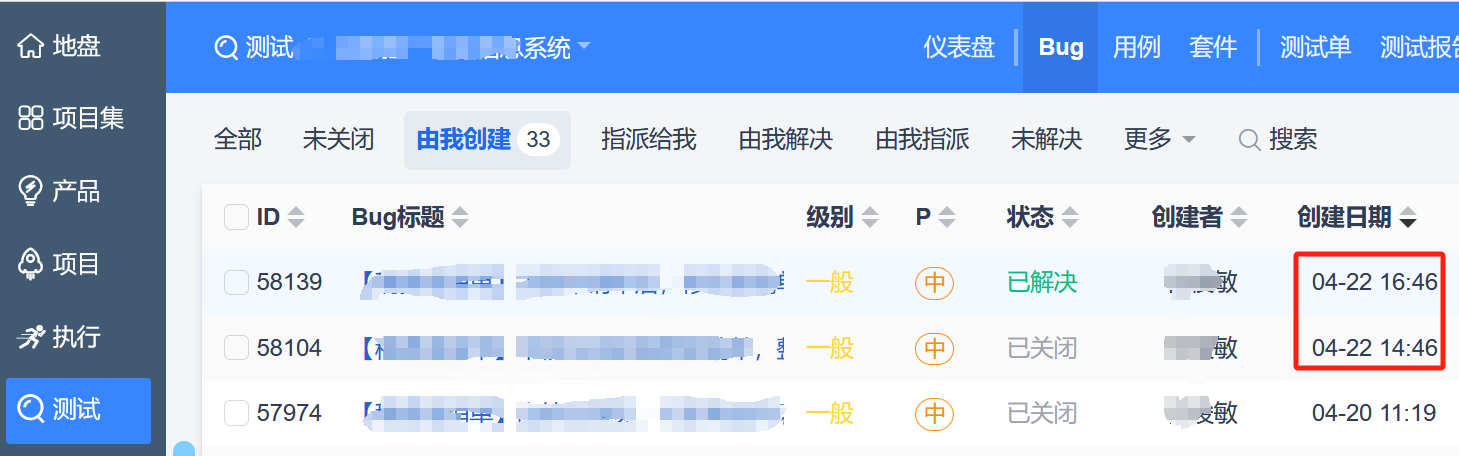Tick the checkbox for bug 57974
Image resolution: width=1459 pixels, height=456 pixels.
point(236,412)
